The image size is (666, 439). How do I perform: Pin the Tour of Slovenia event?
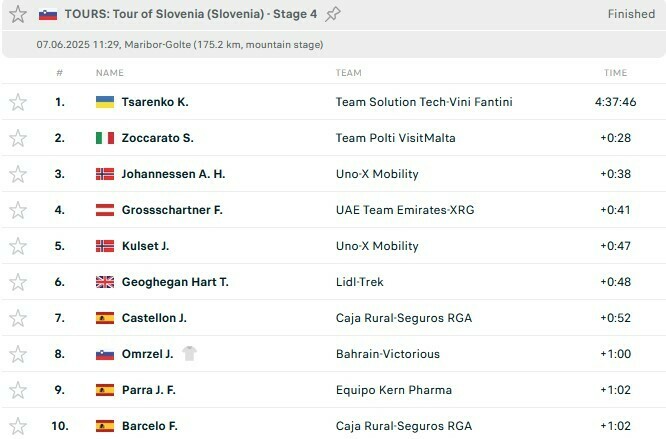[334, 14]
